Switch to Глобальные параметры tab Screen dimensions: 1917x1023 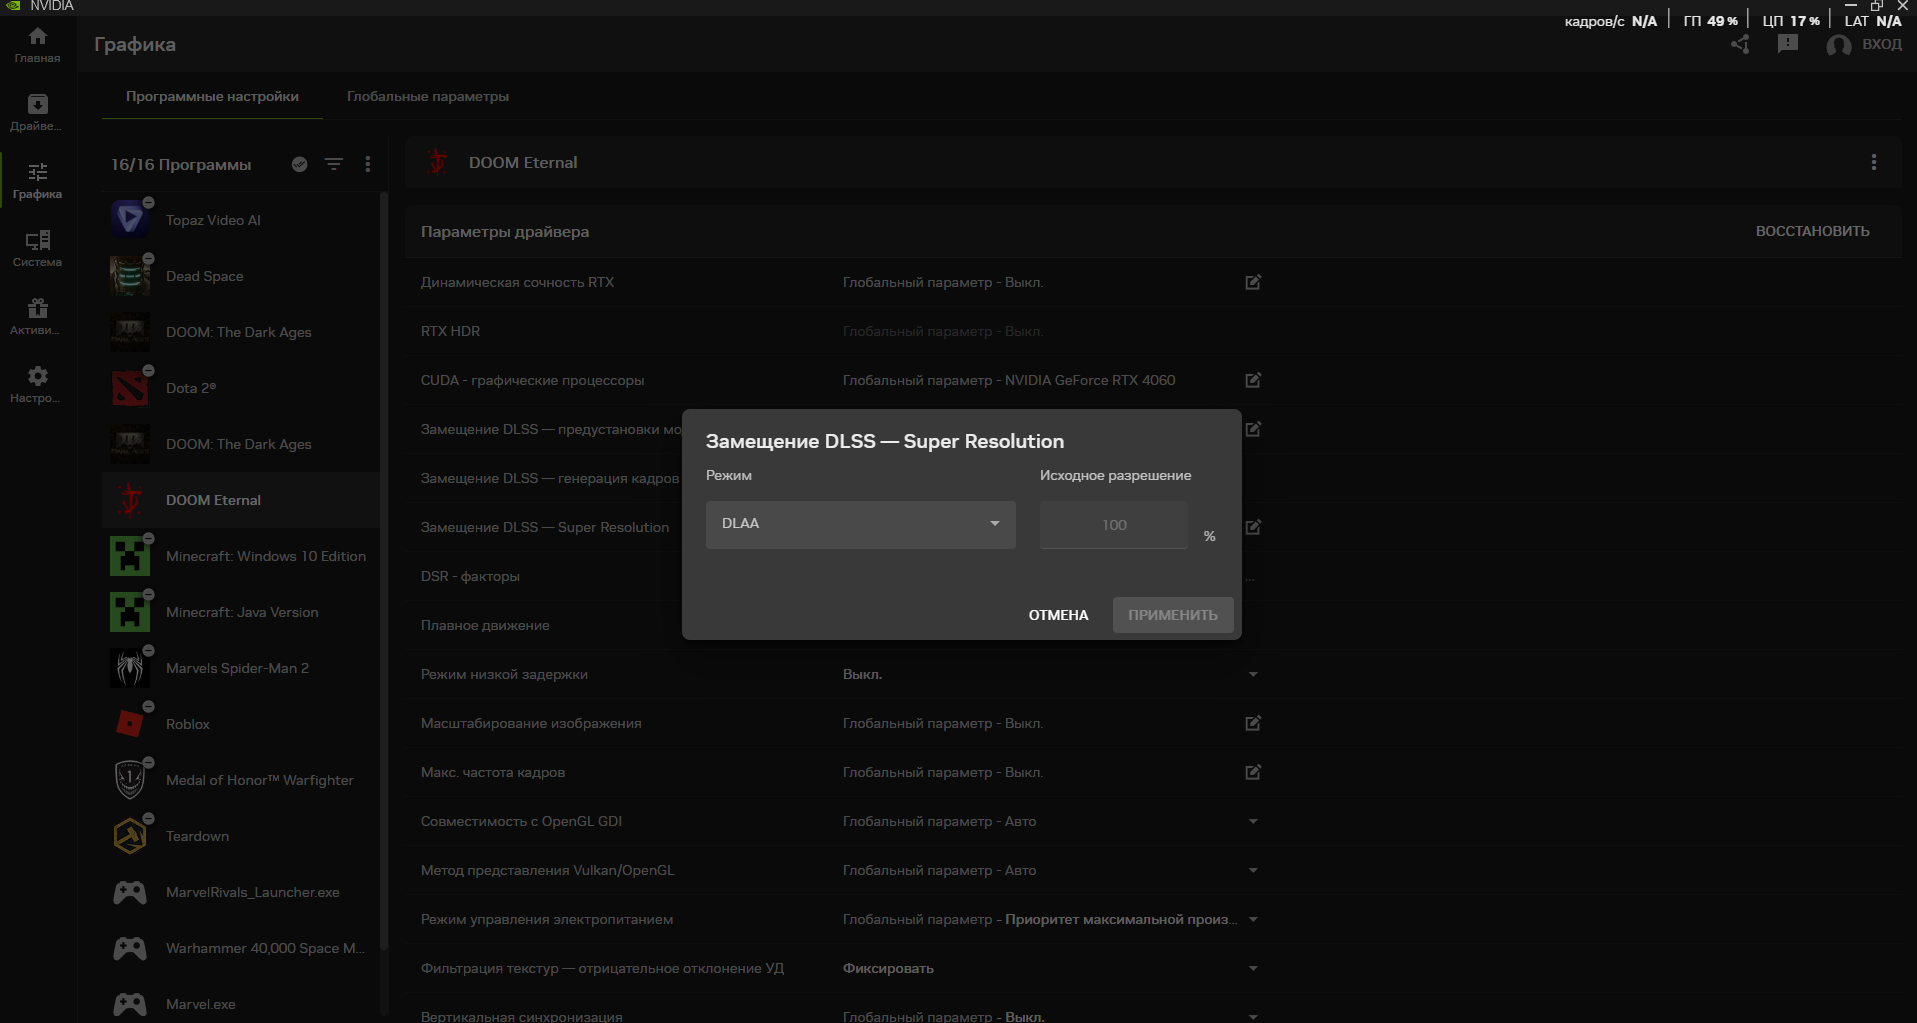click(427, 97)
